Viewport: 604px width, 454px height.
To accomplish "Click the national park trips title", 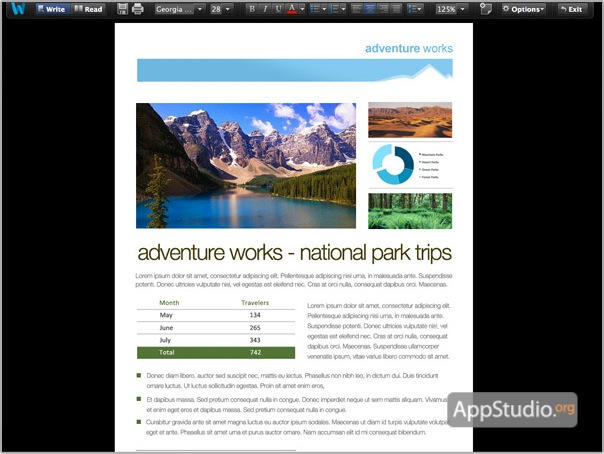I will click(295, 253).
